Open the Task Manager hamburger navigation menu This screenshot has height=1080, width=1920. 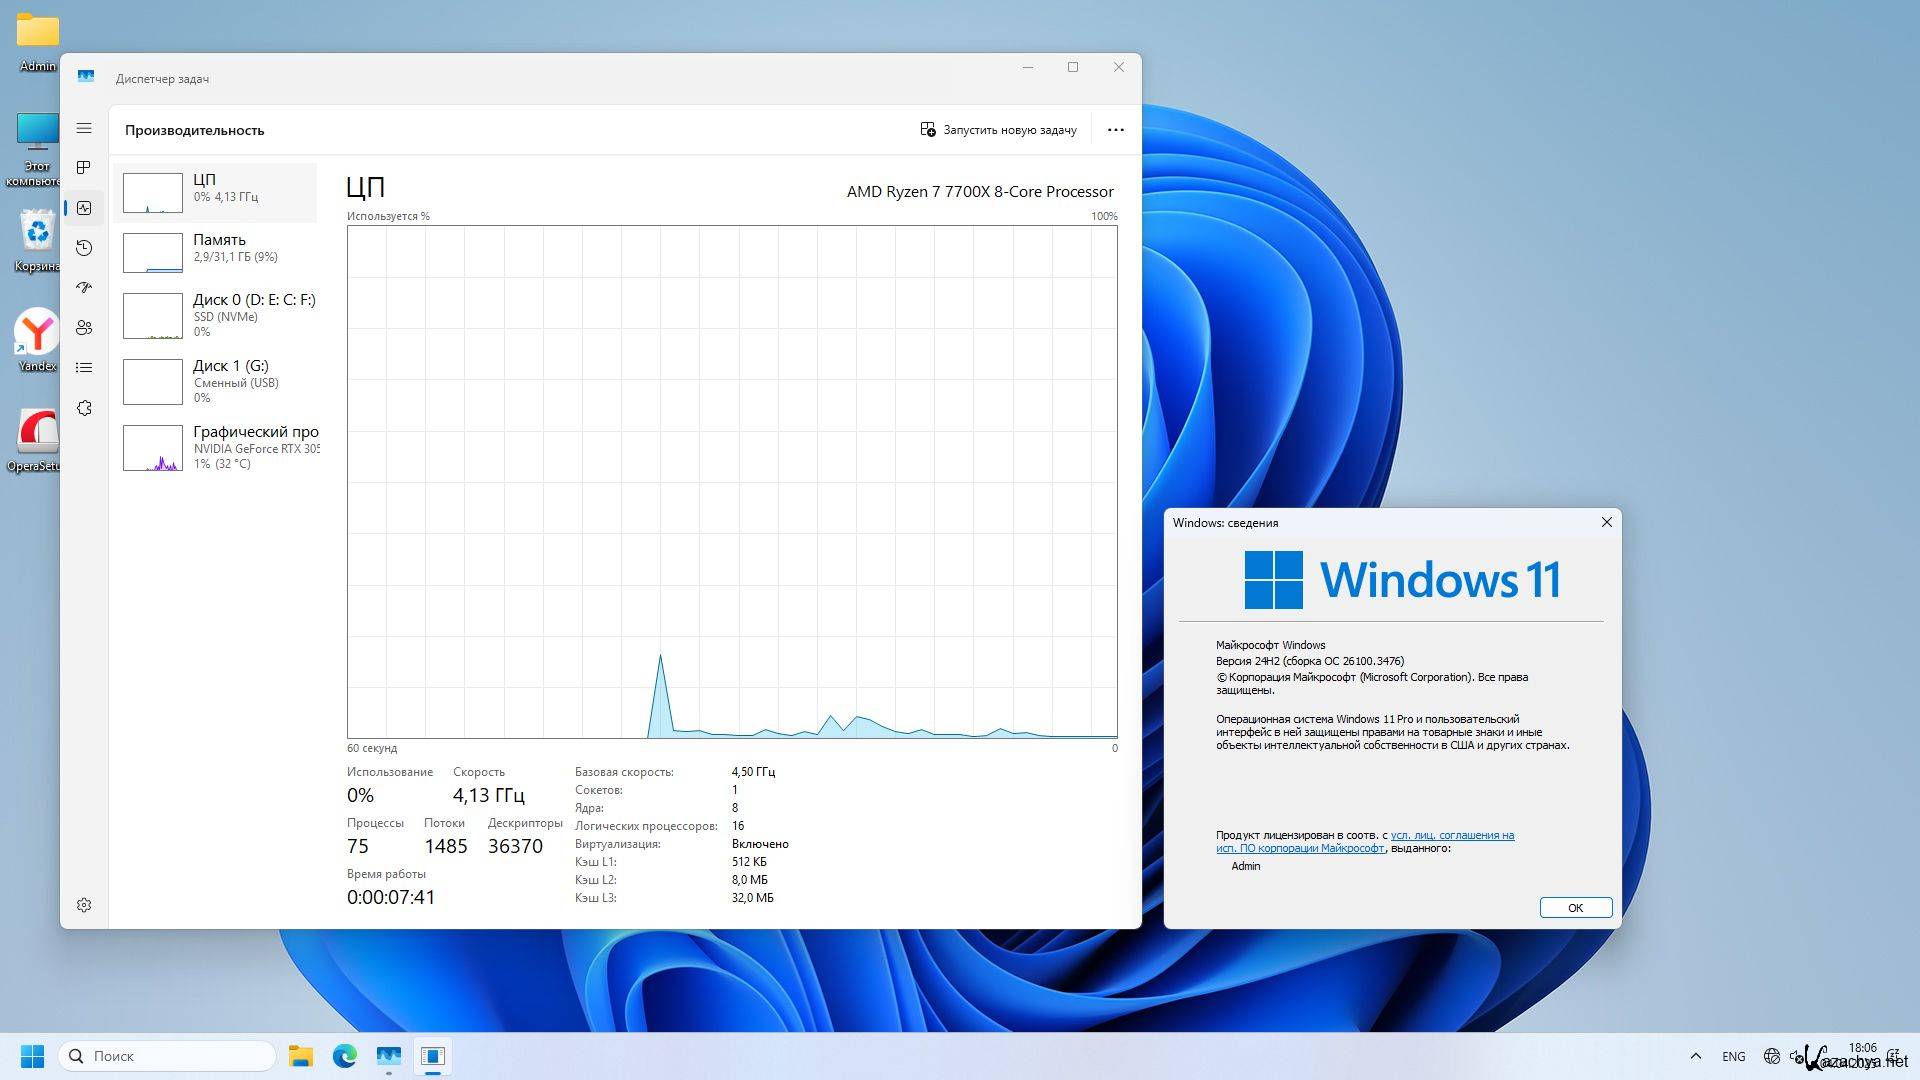click(x=84, y=128)
